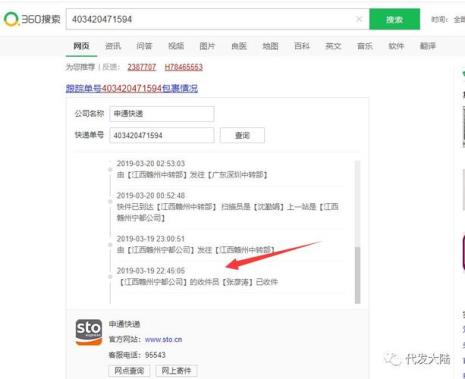The width and height of the screenshot is (465, 379).
Task: Open the 百科 tab
Action: click(x=302, y=46)
